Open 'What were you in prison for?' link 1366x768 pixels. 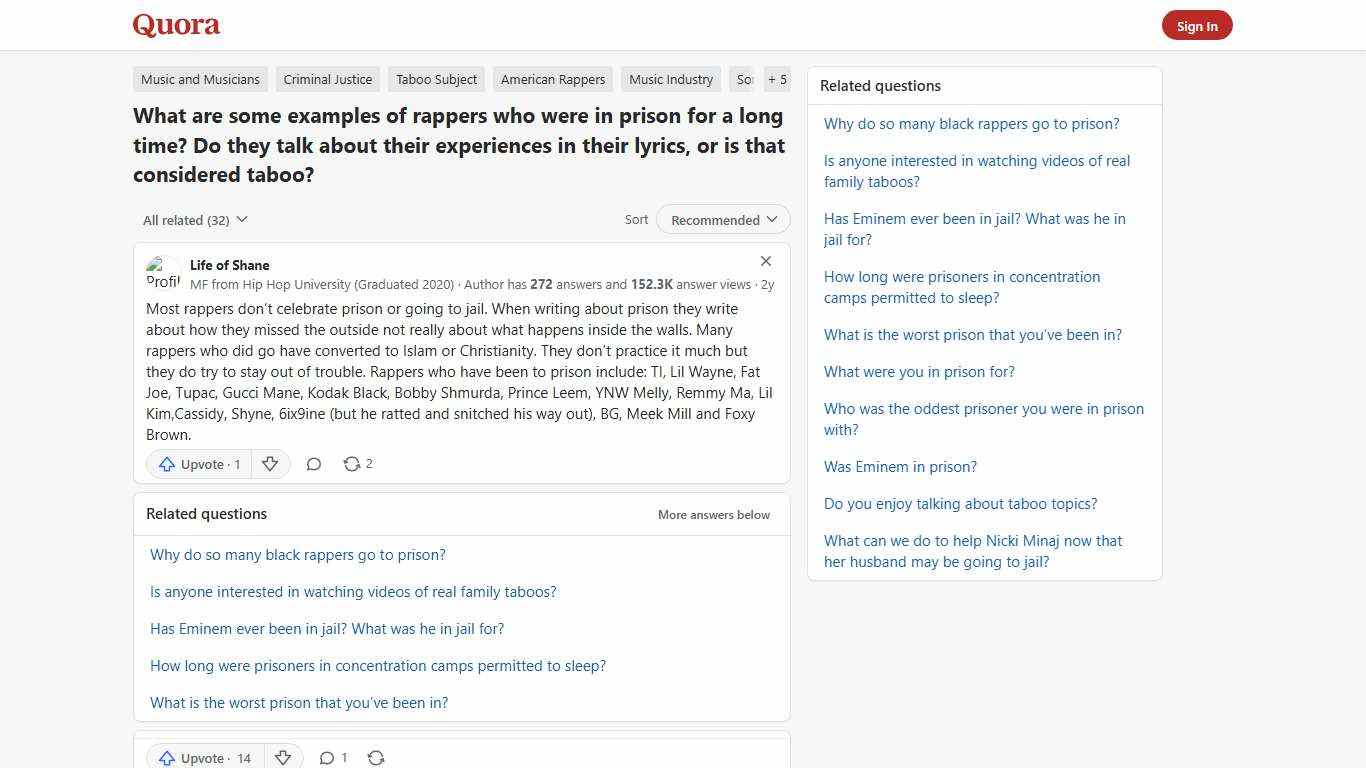pos(919,372)
